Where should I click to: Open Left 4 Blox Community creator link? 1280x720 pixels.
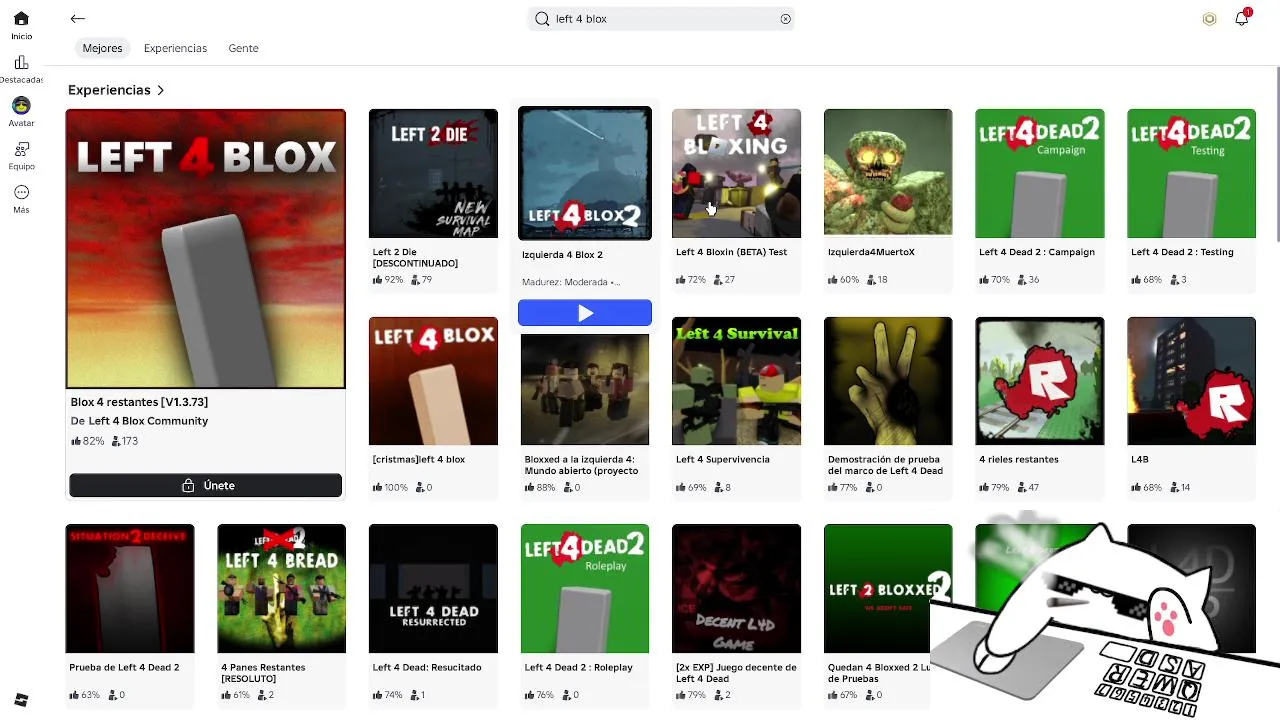148,421
